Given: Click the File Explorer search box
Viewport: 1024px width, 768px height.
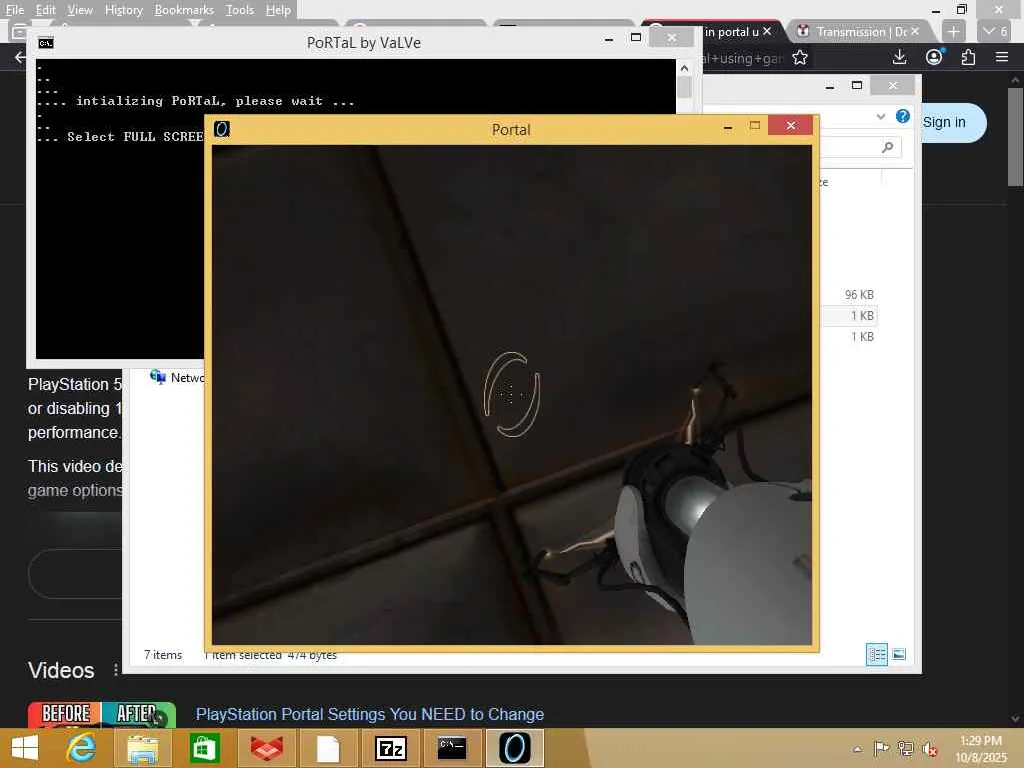Looking at the screenshot, I should point(861,147).
